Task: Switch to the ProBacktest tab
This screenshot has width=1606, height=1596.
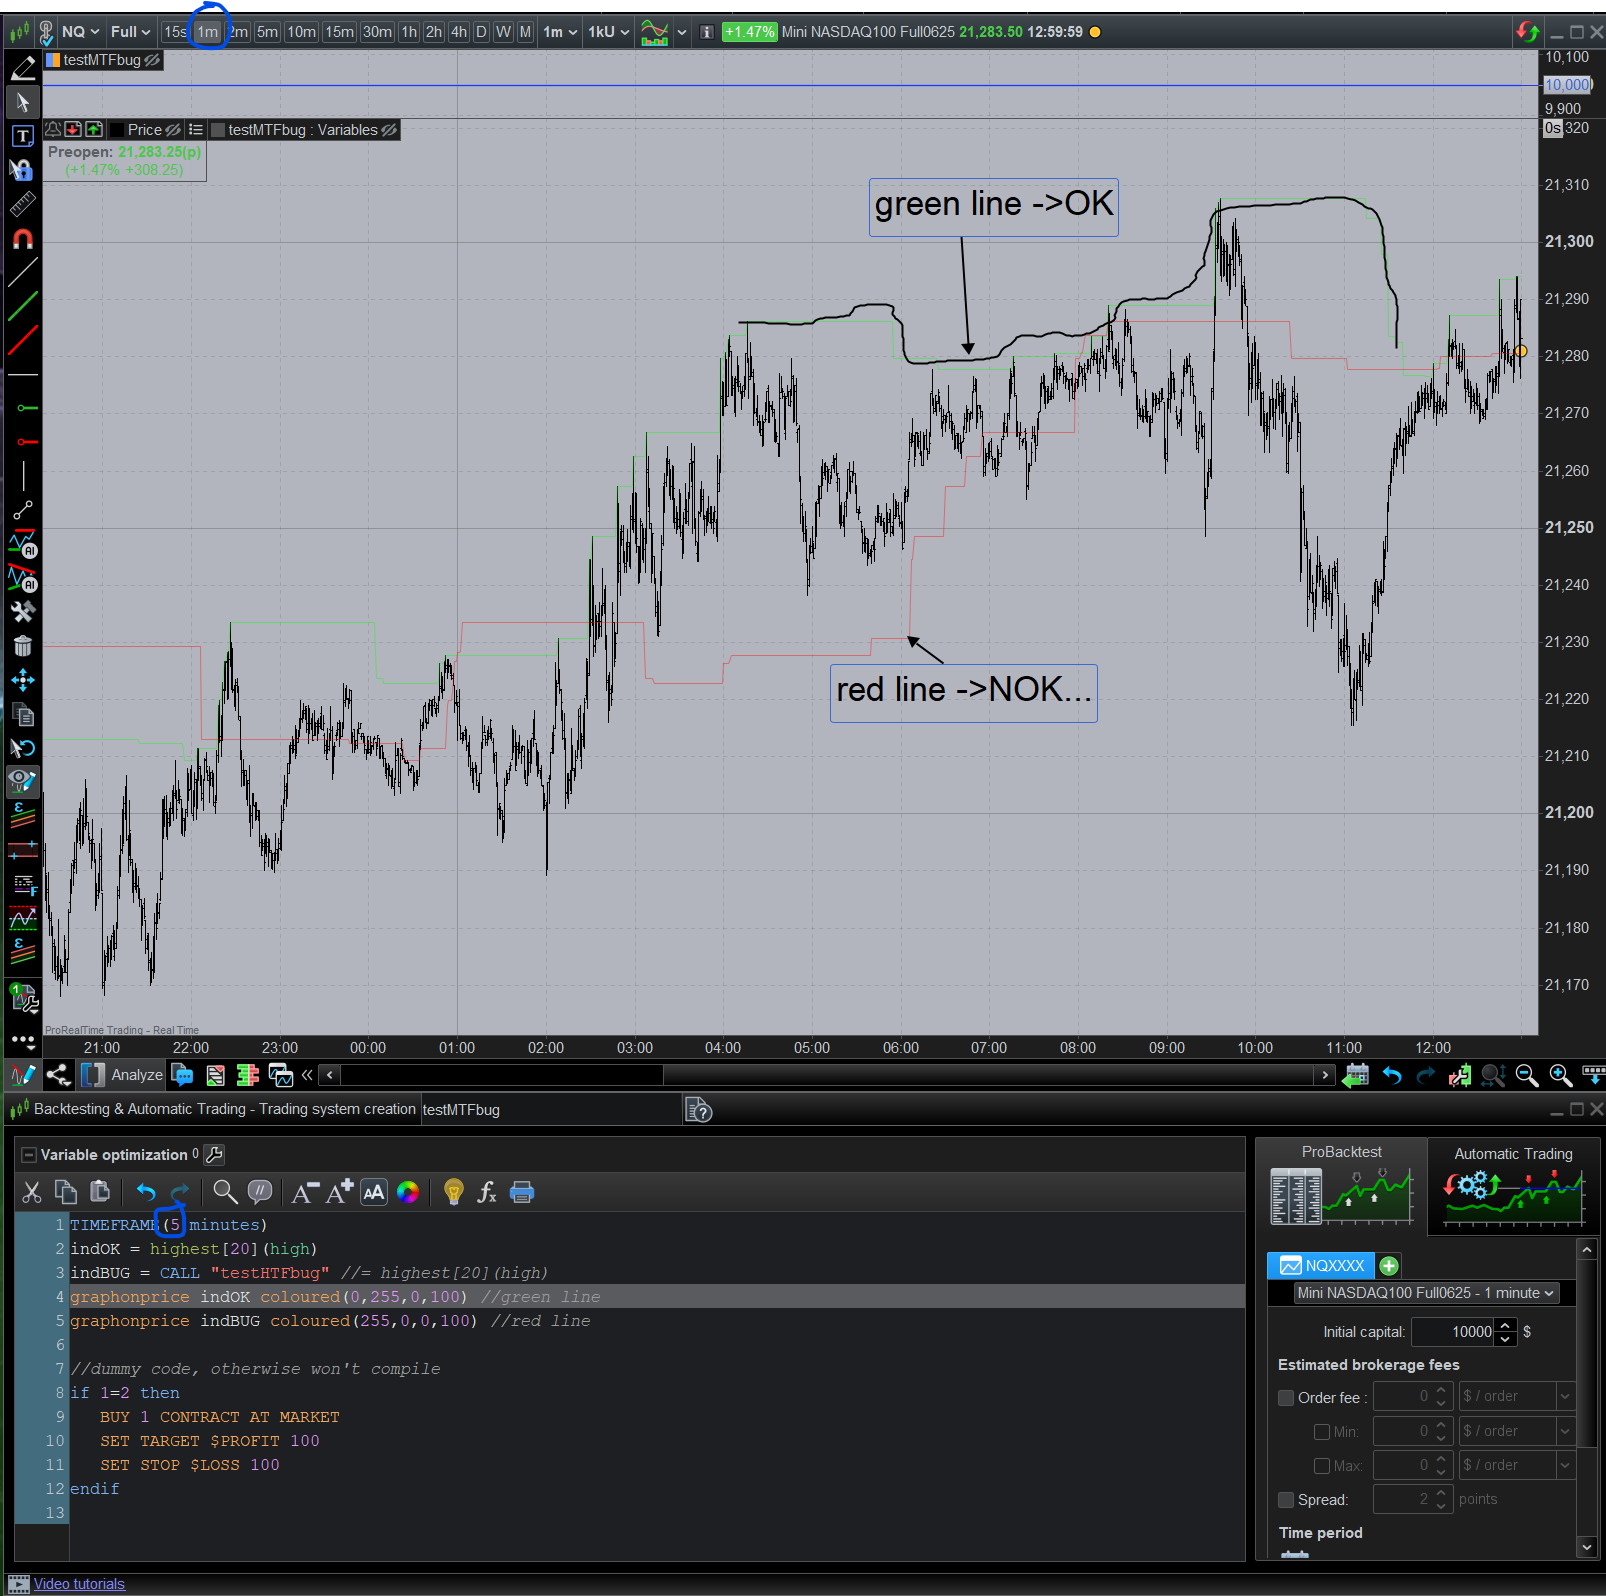Action: point(1341,1186)
